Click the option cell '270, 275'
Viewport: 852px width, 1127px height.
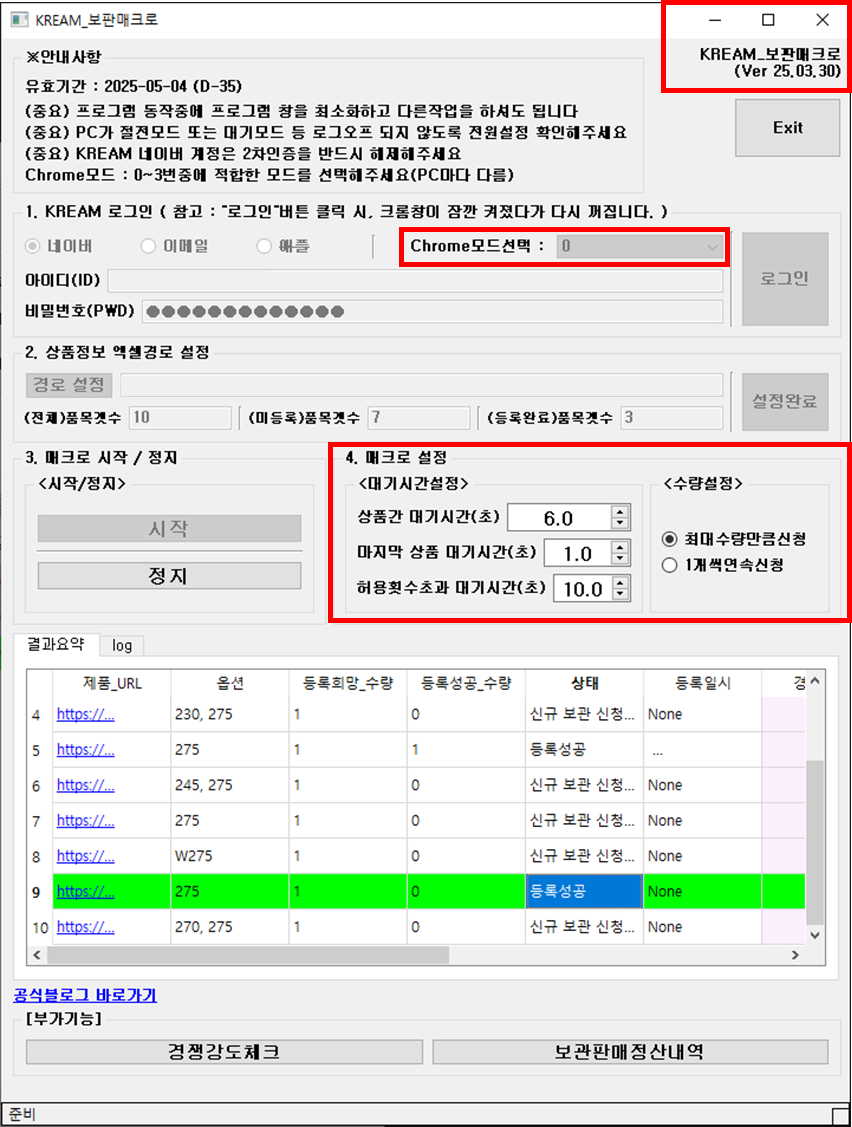[x=230, y=926]
